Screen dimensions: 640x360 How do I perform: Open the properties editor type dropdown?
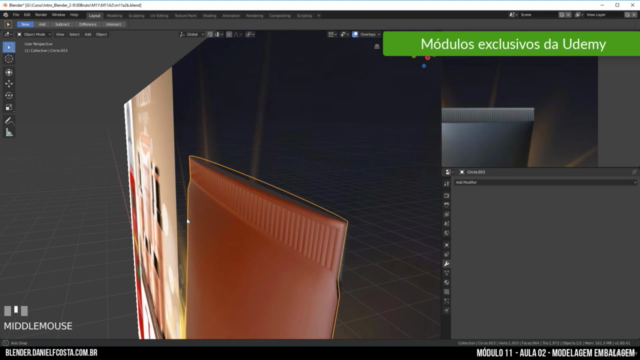tap(449, 172)
